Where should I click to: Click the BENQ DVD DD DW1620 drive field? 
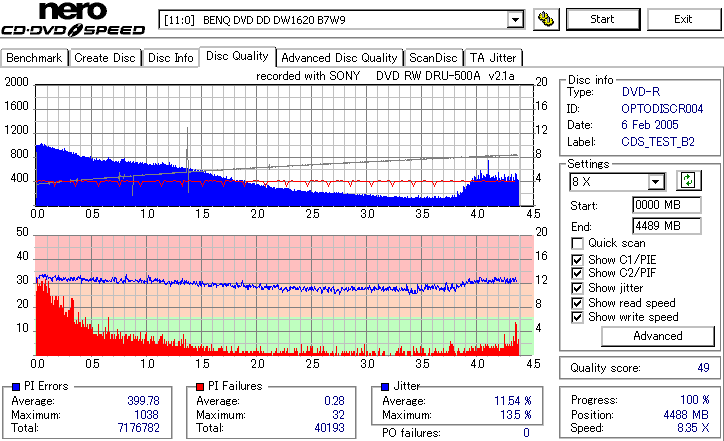(x=341, y=20)
